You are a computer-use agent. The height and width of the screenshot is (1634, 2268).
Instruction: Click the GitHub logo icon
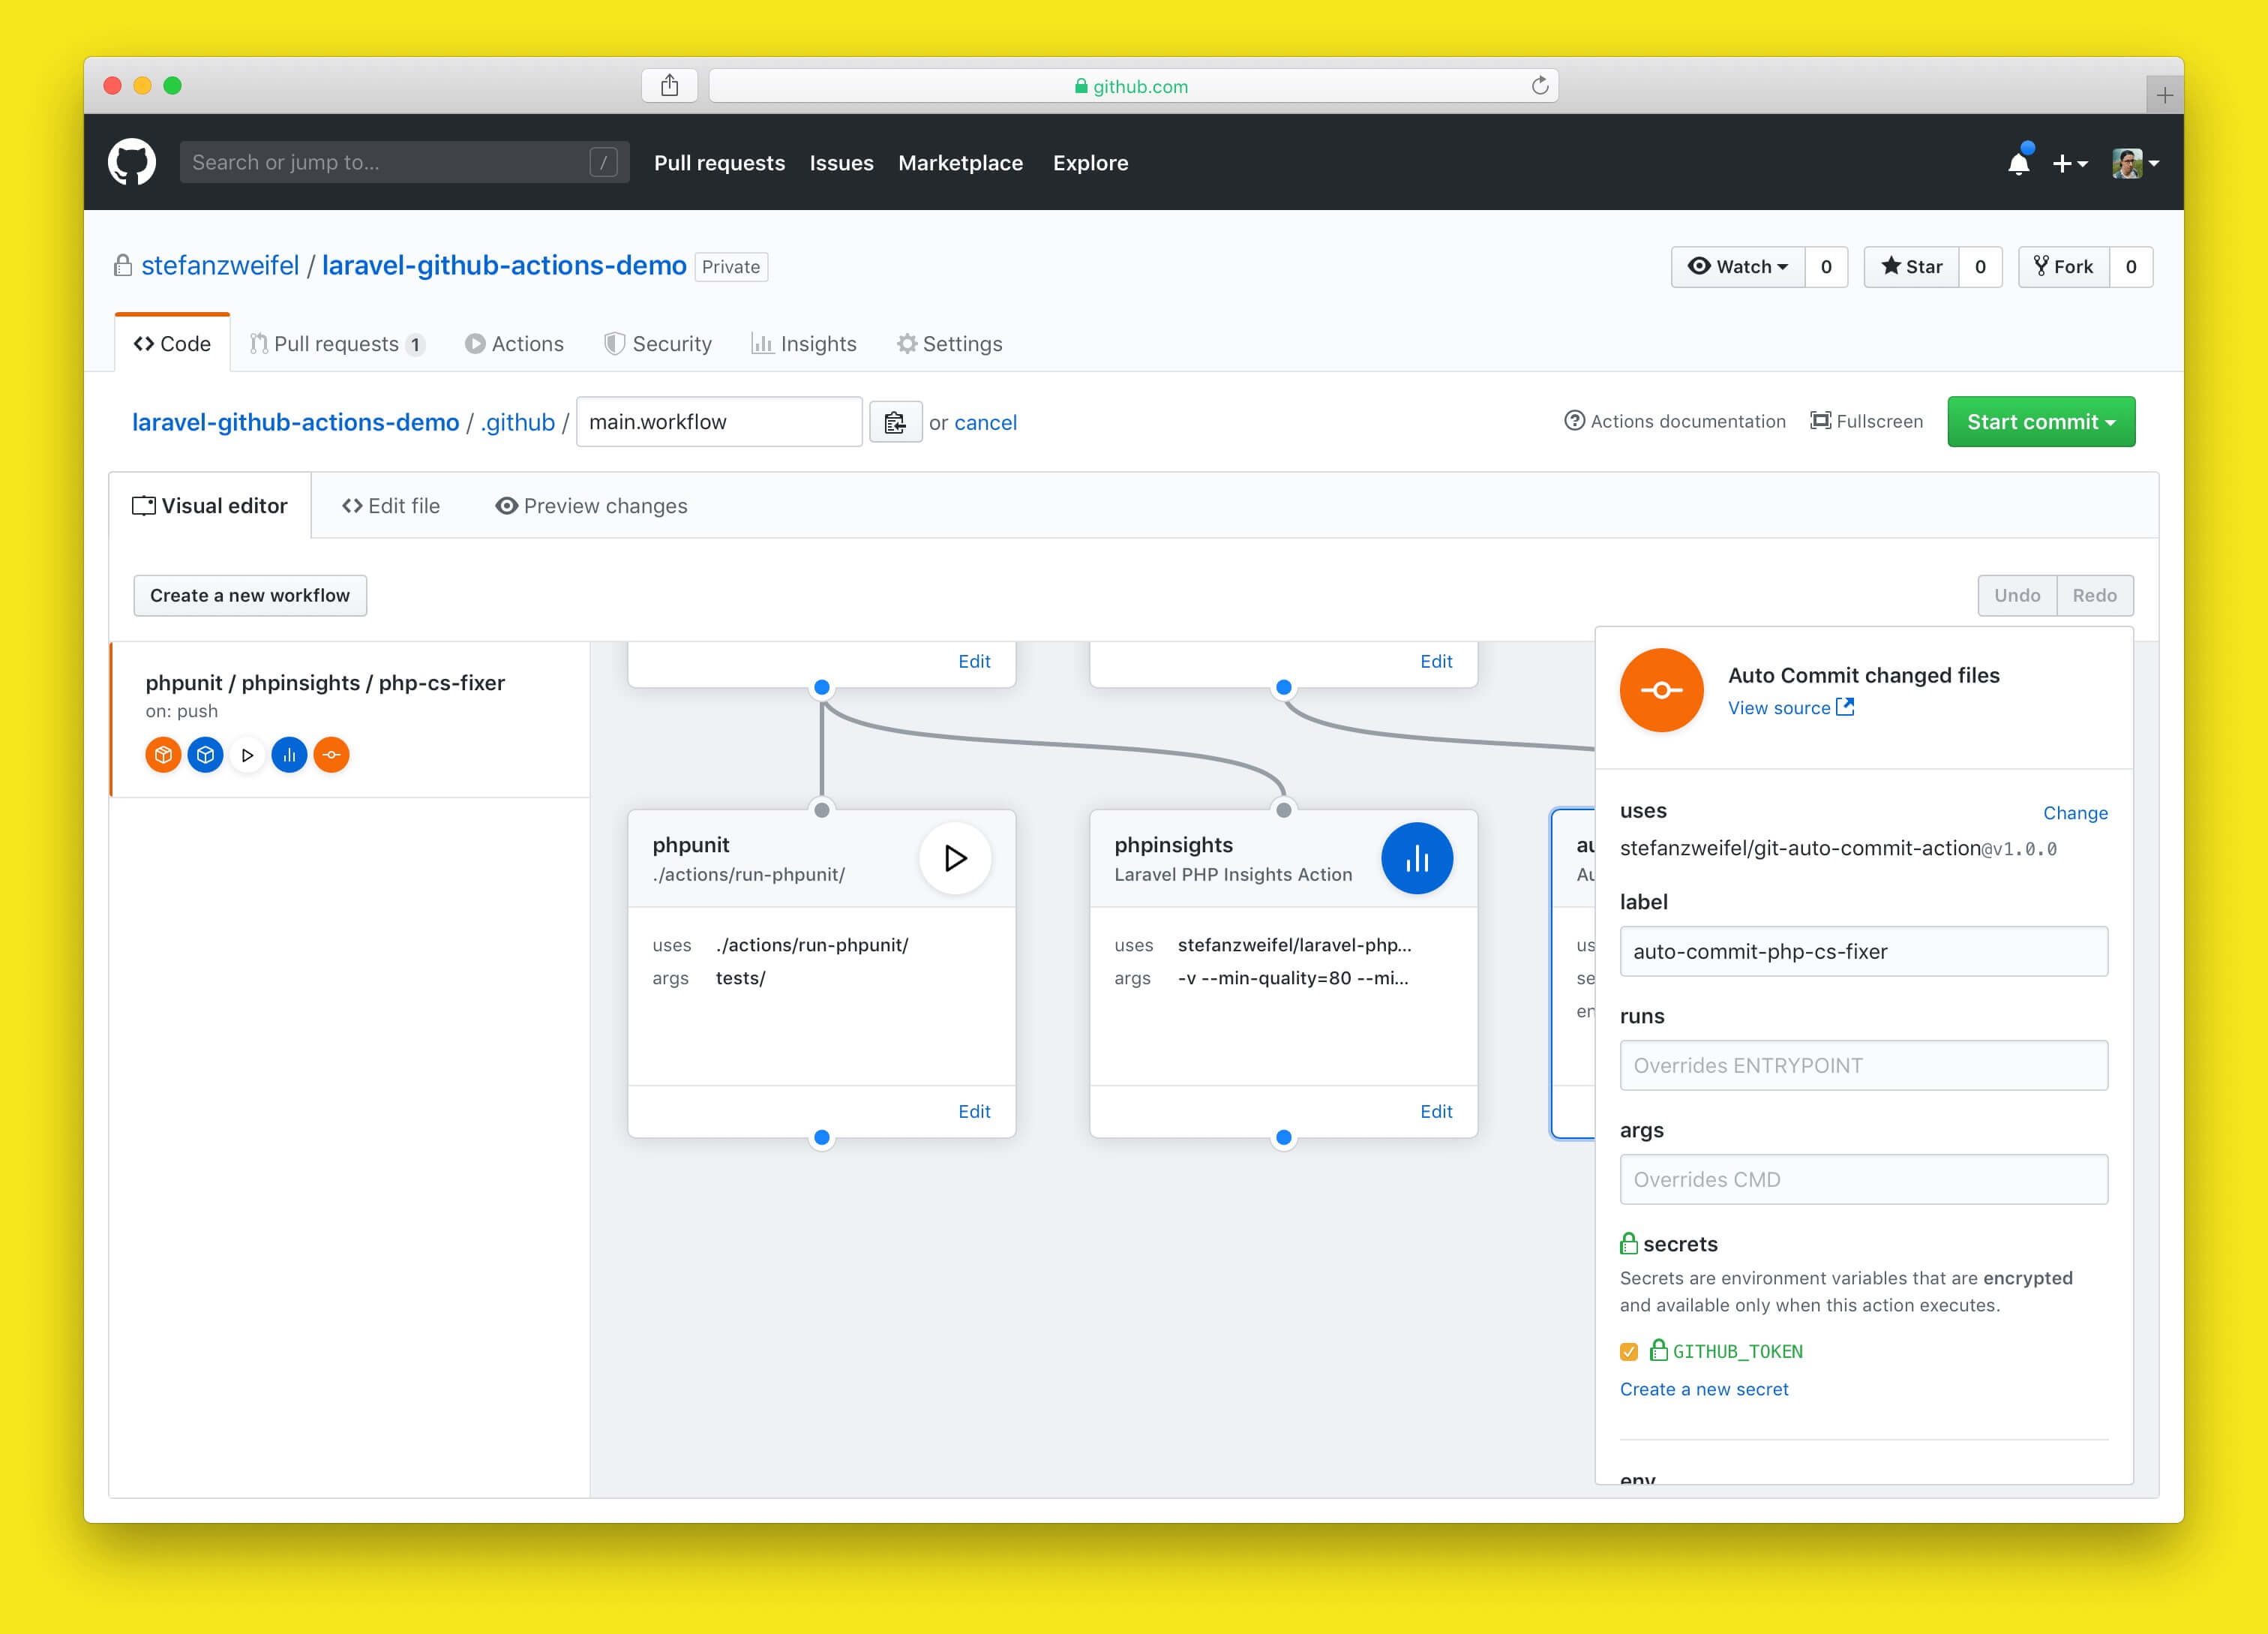click(131, 162)
